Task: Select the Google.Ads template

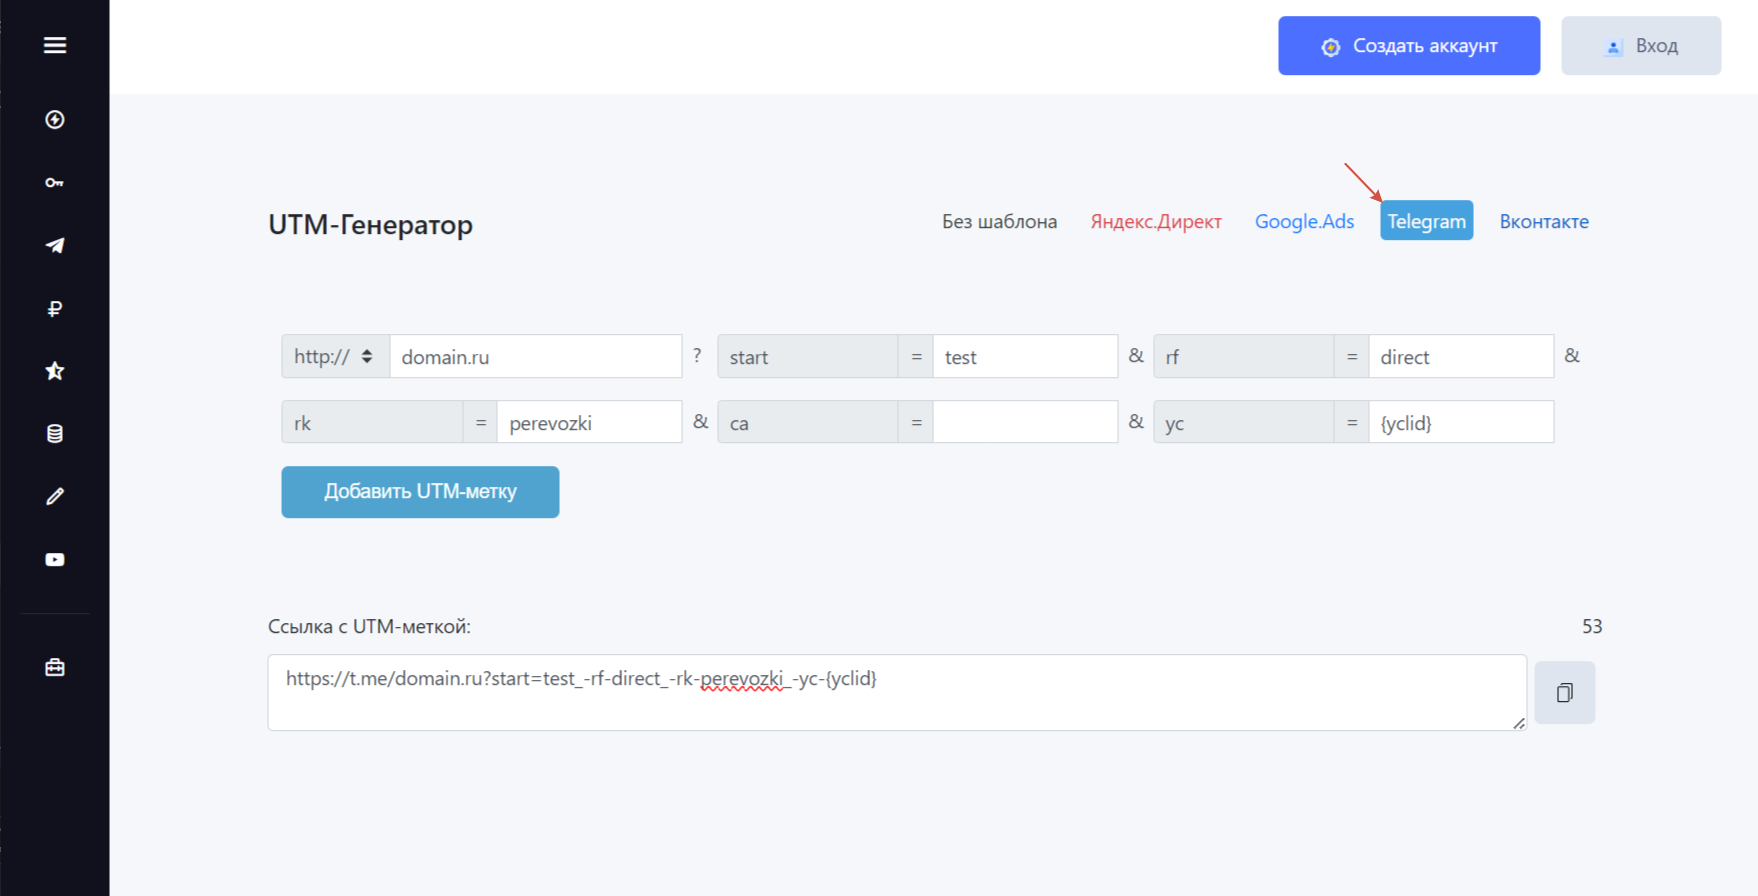Action: point(1304,221)
